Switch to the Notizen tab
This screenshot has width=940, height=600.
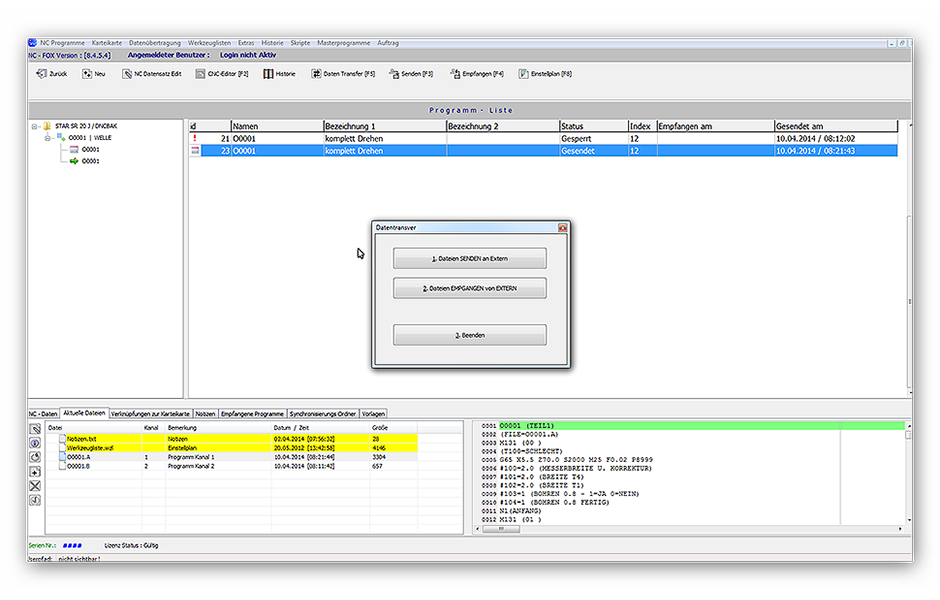[205, 413]
